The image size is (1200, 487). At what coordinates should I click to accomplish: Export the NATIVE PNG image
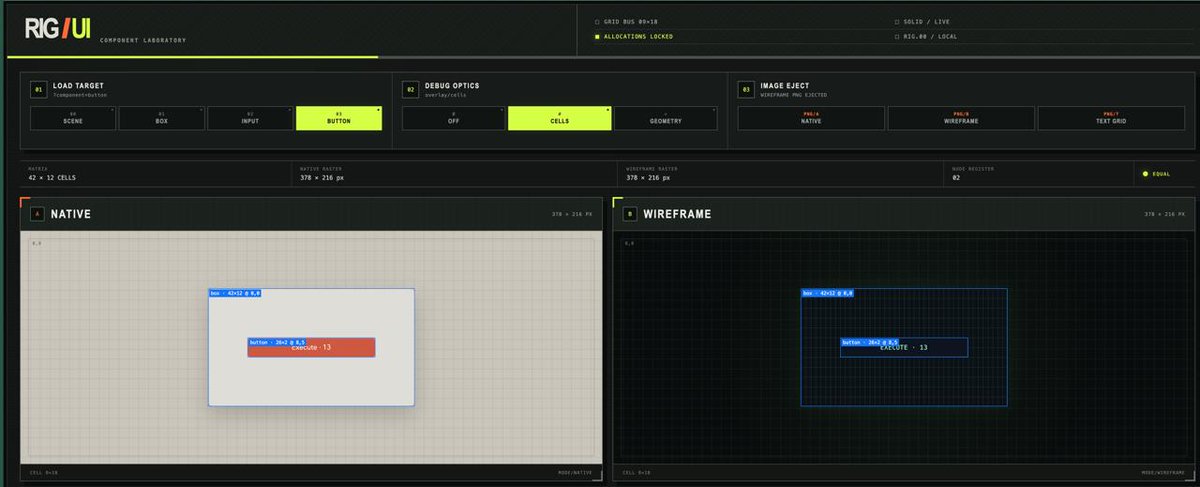pos(811,118)
